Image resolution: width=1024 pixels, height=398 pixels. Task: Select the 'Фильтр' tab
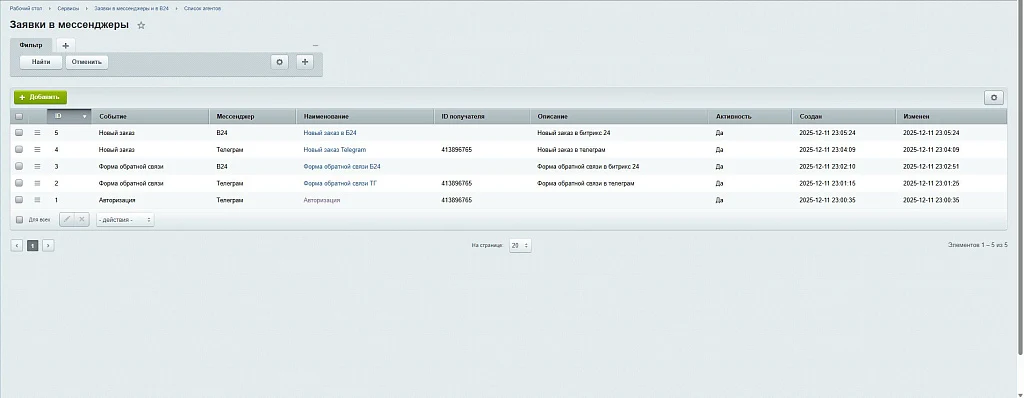click(31, 45)
